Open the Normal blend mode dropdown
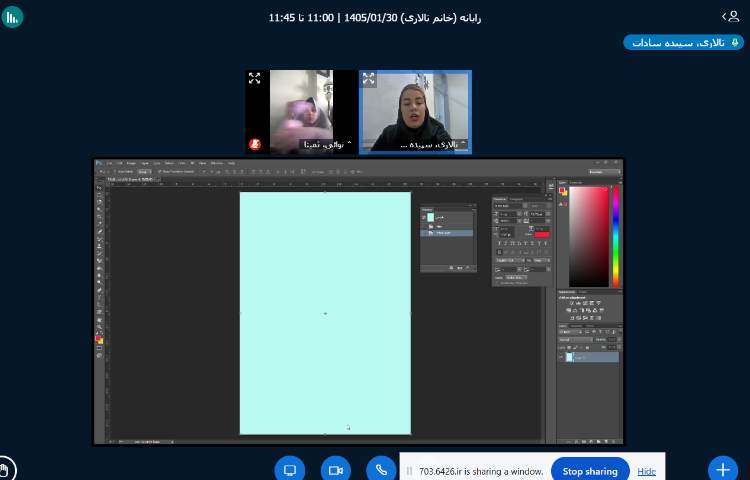750x480 pixels. click(x=575, y=339)
